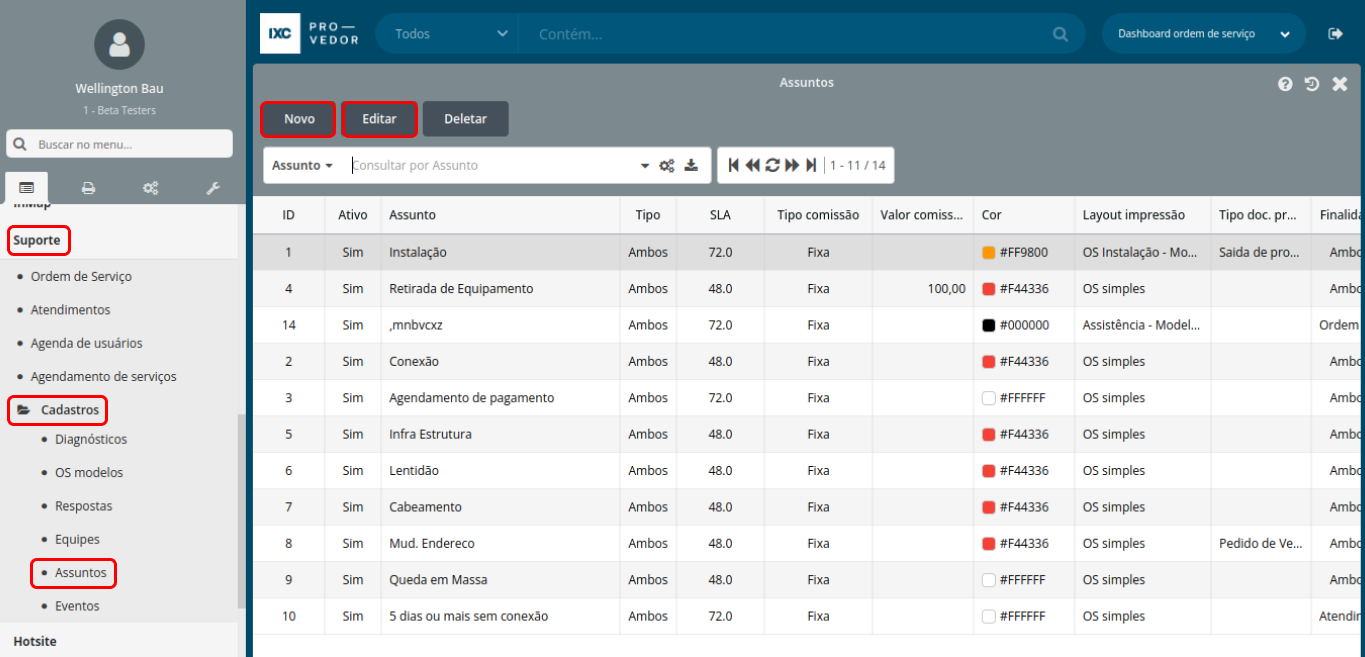Open the Assunto filter field dropdown
Viewport: 1365px width, 657px height.
(x=302, y=166)
